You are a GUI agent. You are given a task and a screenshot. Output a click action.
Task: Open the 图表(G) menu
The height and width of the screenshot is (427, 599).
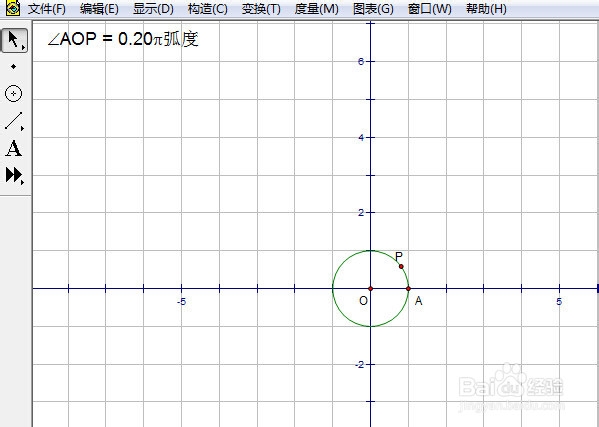(x=373, y=9)
